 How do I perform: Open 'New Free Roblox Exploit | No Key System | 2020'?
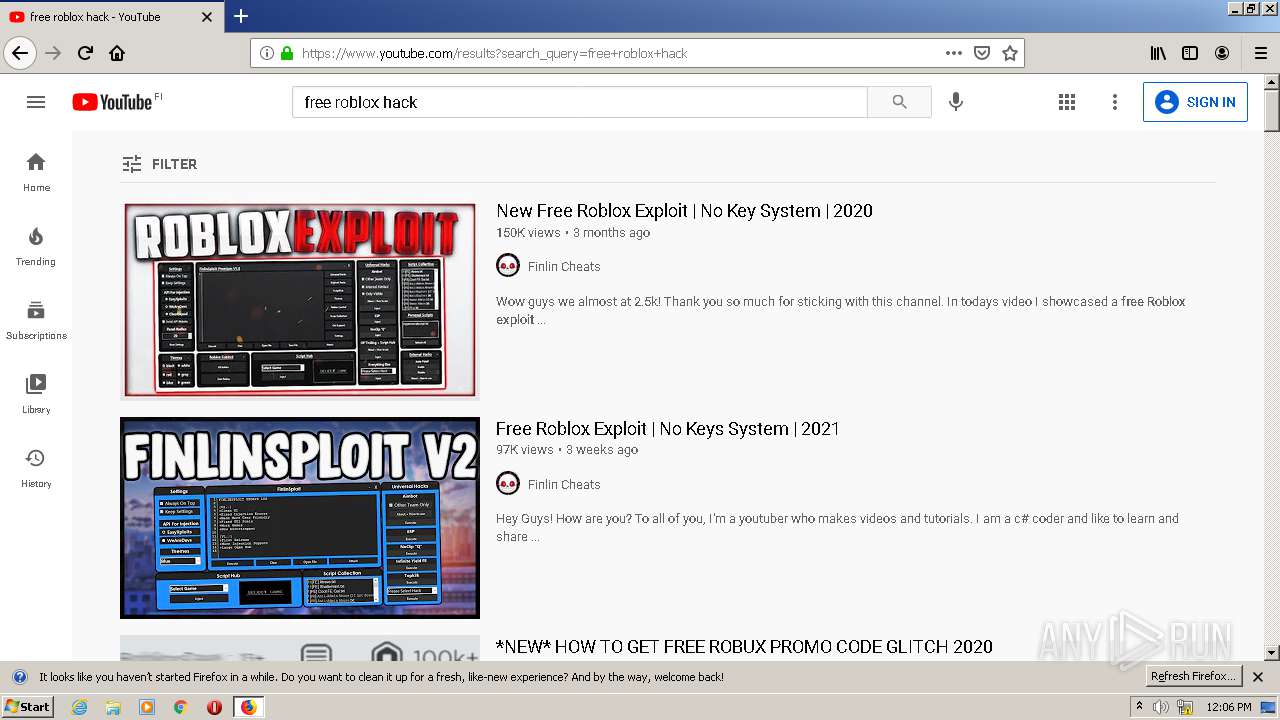click(x=684, y=211)
